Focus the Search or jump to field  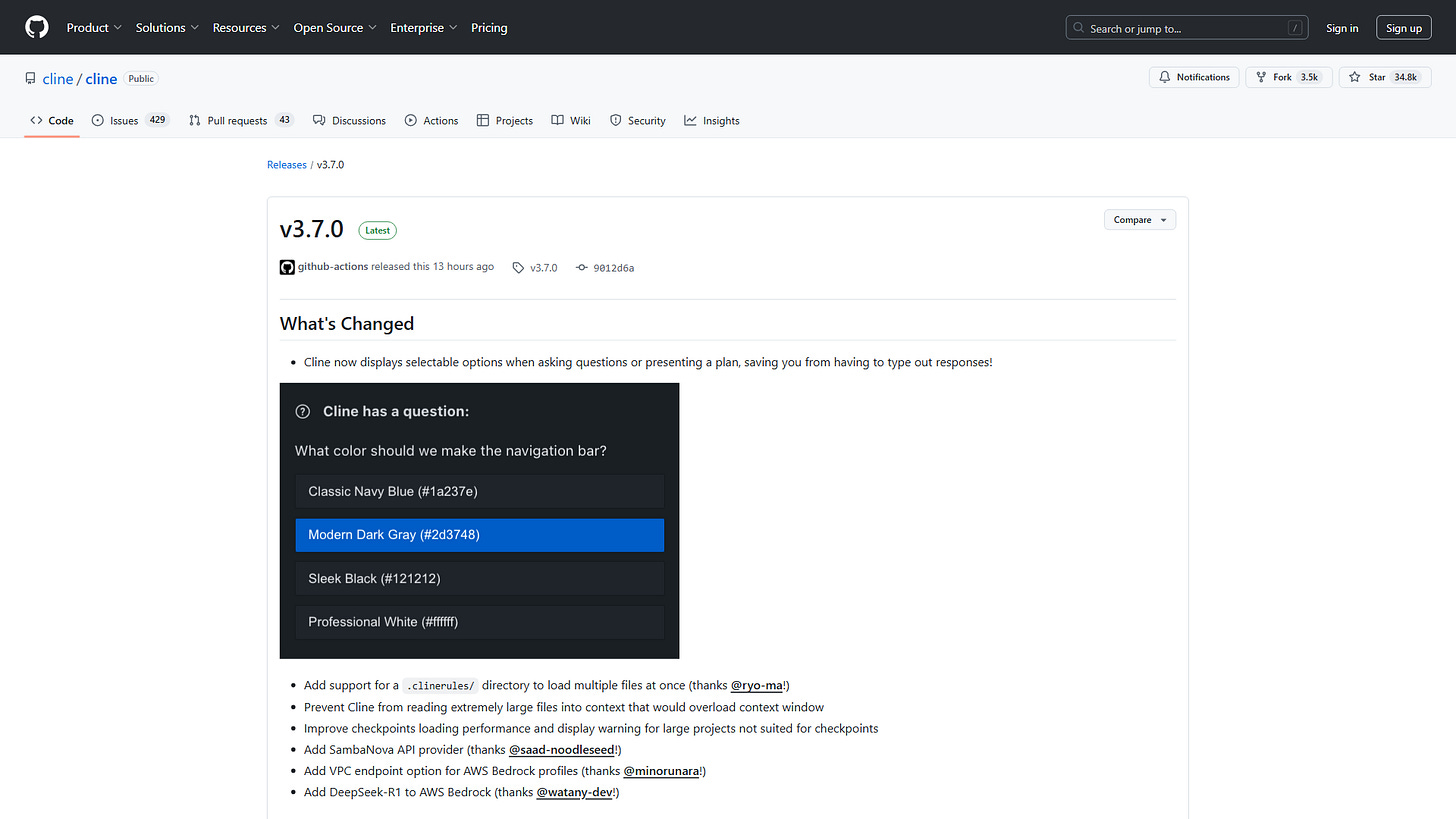[x=1187, y=28]
